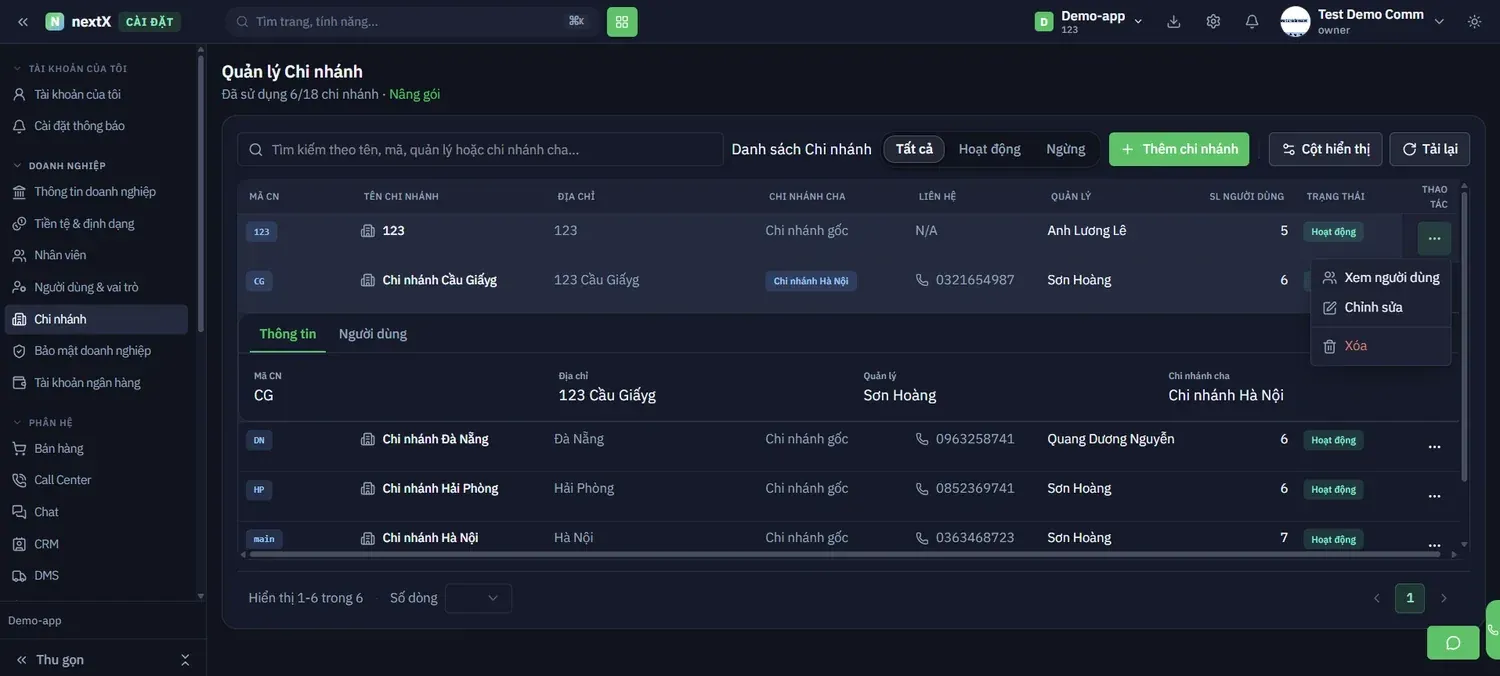Collapse the Doanh nghiệp sidebar section
1500x676 pixels.
click(x=17, y=166)
